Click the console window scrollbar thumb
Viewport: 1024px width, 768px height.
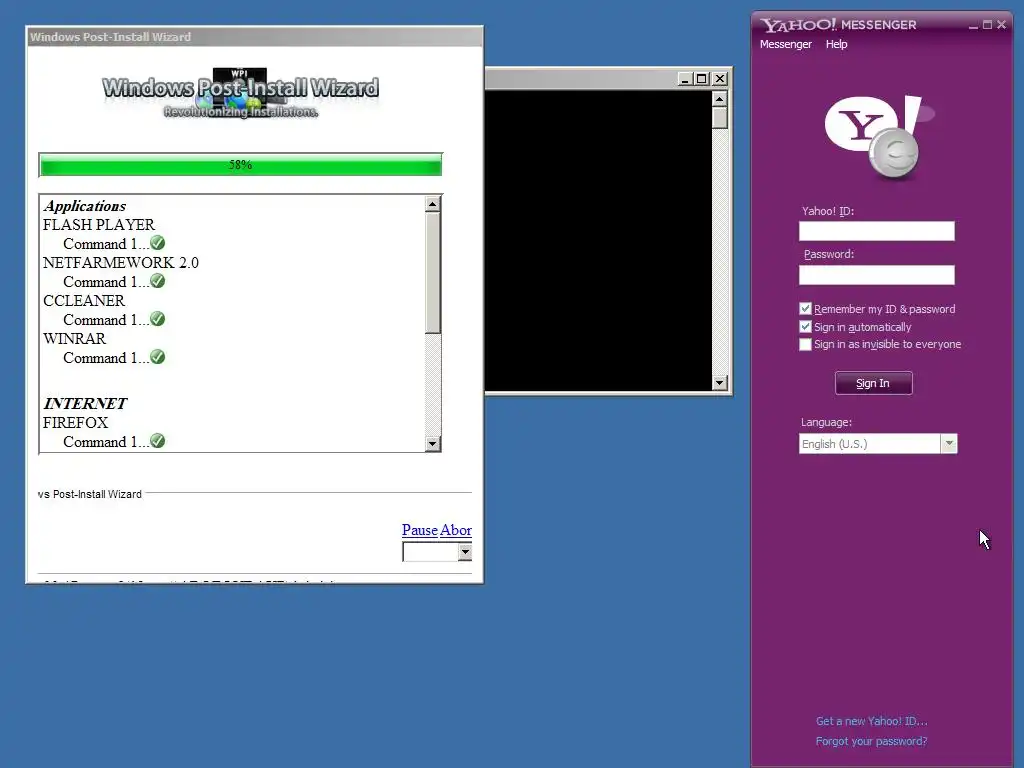coord(720,118)
